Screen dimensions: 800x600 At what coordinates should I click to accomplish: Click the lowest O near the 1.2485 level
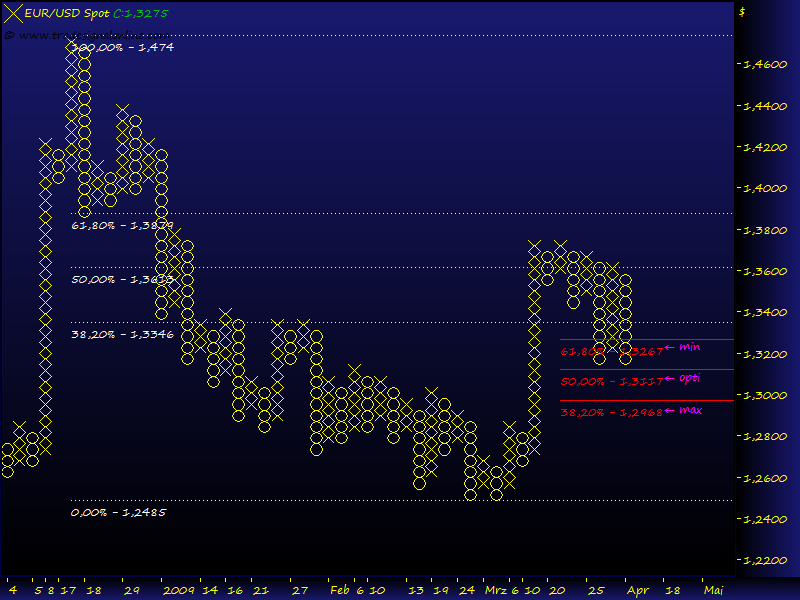pos(472,492)
